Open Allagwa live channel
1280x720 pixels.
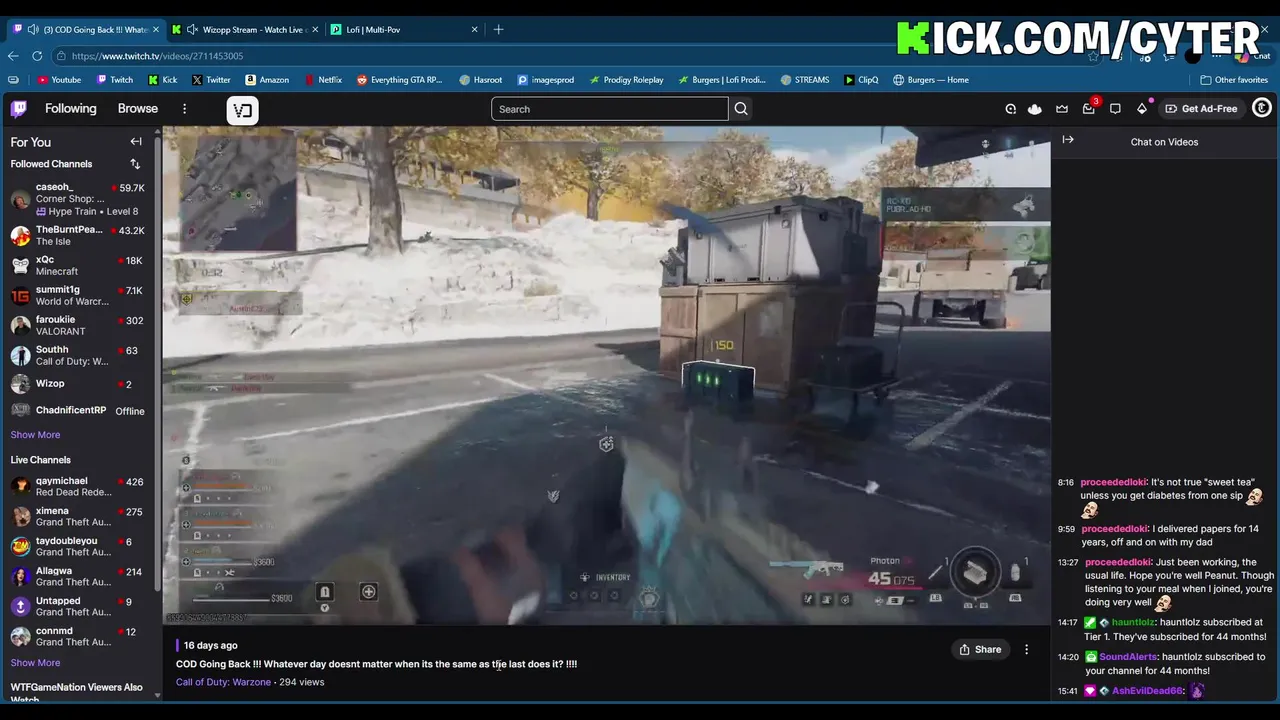coord(78,577)
